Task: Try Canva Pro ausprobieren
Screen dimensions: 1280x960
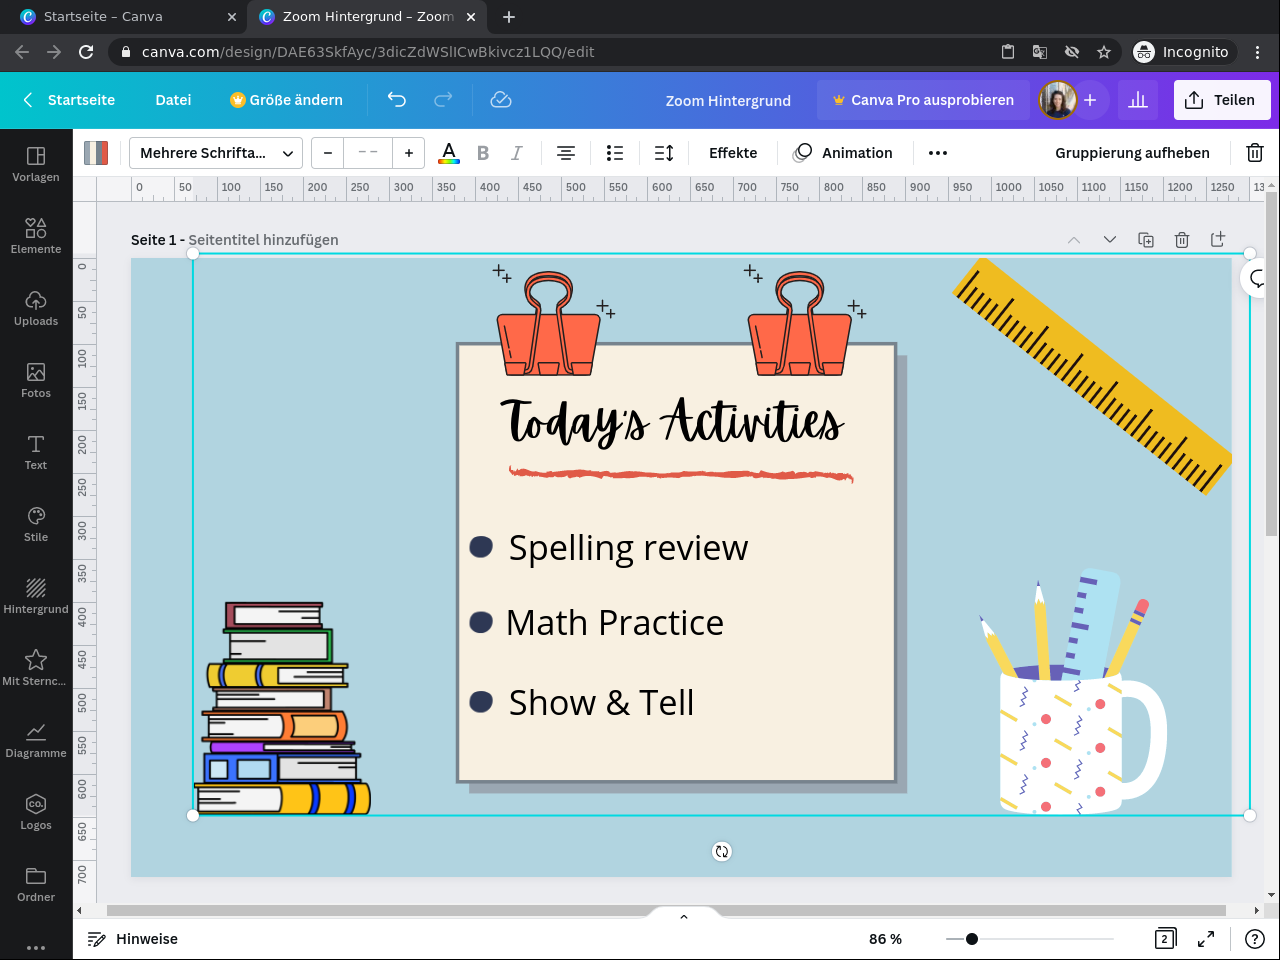Action: (923, 100)
